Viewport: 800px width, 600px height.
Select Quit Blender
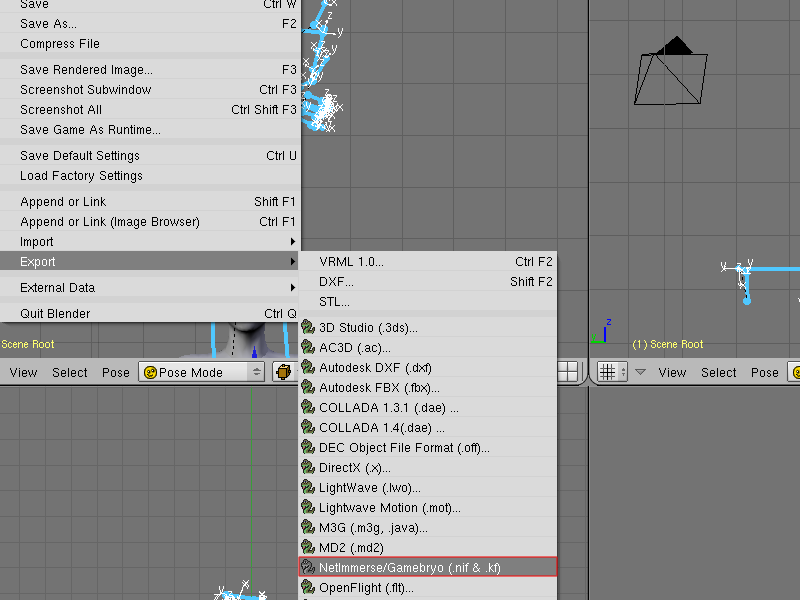click(150, 313)
